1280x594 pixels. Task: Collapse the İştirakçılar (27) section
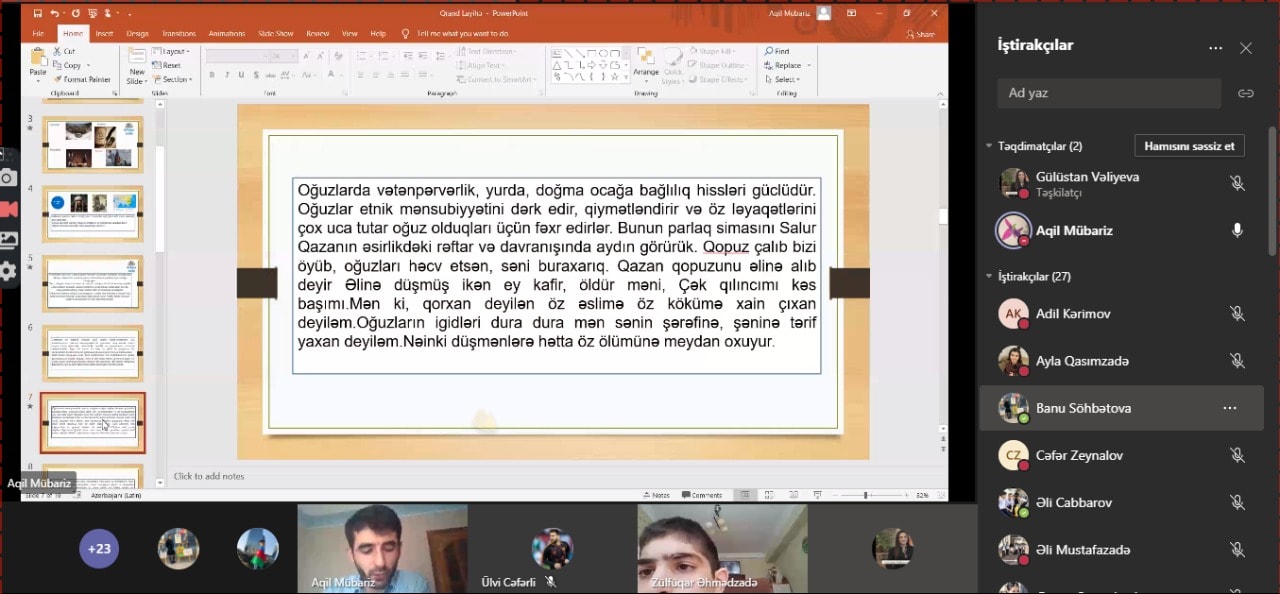[x=989, y=276]
